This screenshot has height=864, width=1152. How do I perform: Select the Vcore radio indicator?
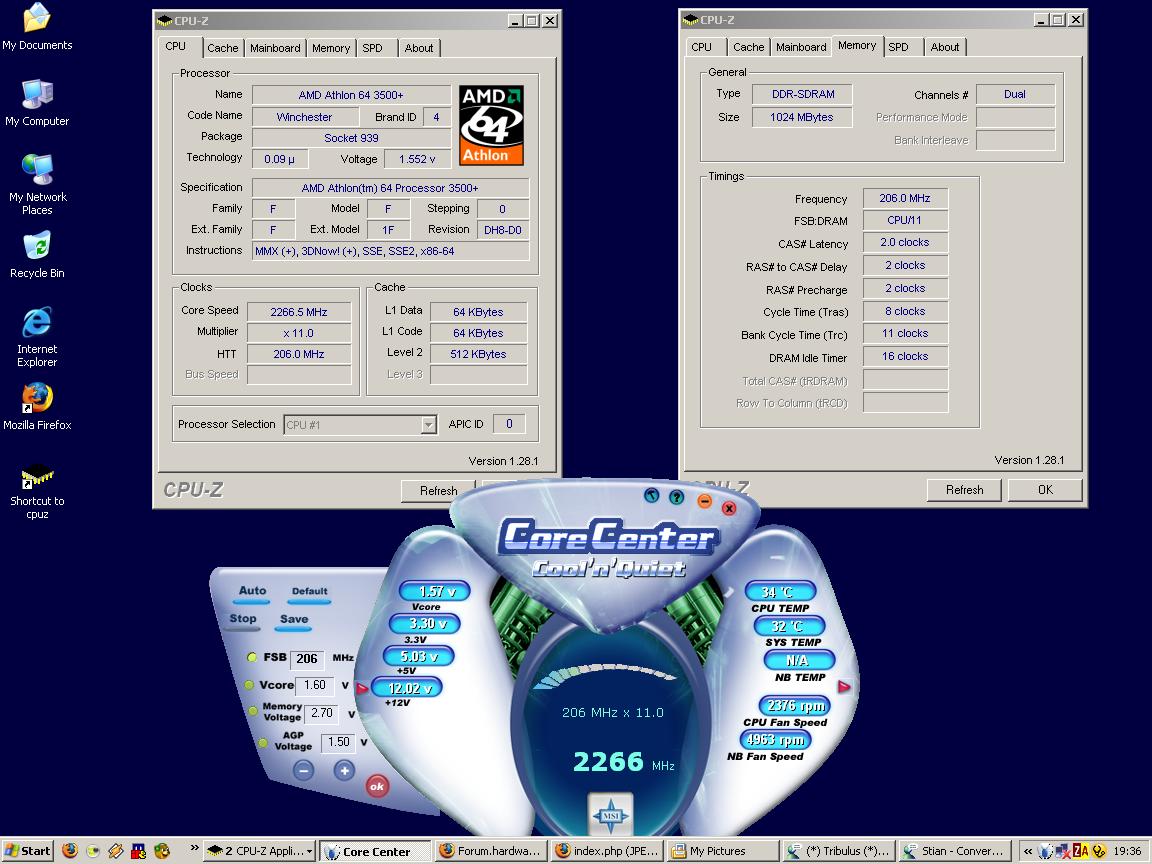pyautogui.click(x=249, y=685)
